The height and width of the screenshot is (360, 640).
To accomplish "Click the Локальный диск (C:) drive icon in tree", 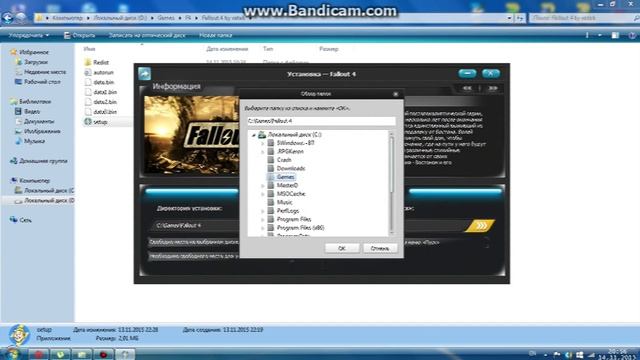I will (x=262, y=134).
